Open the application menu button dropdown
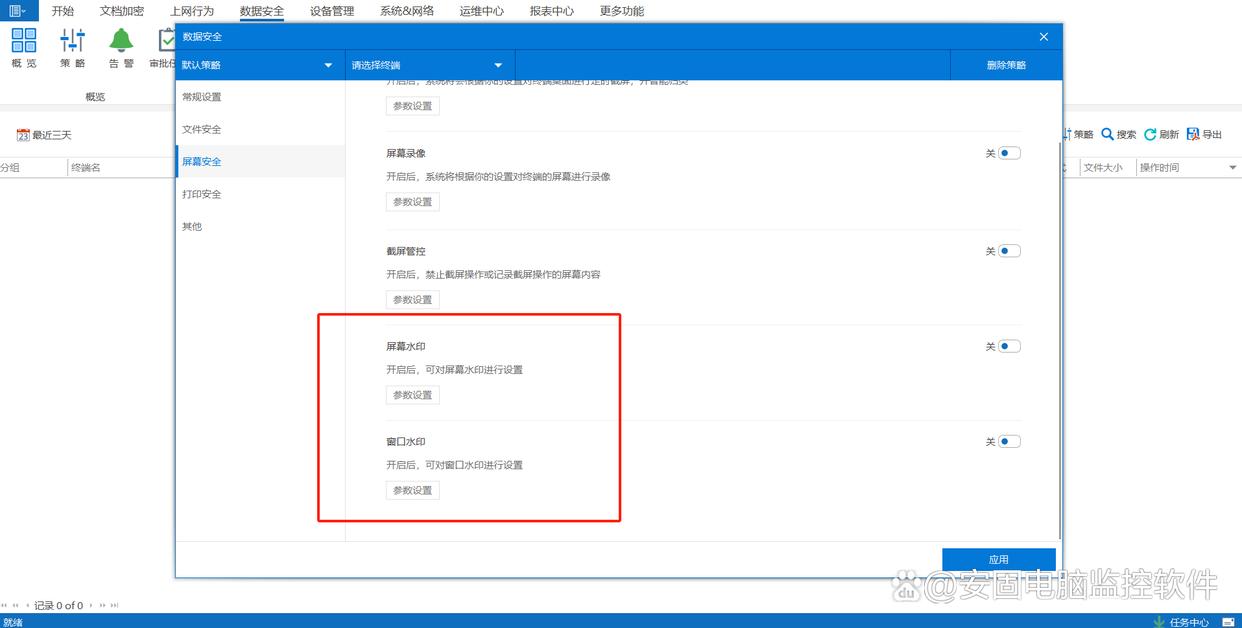Viewport: 1242px width, 628px height. pos(18,11)
